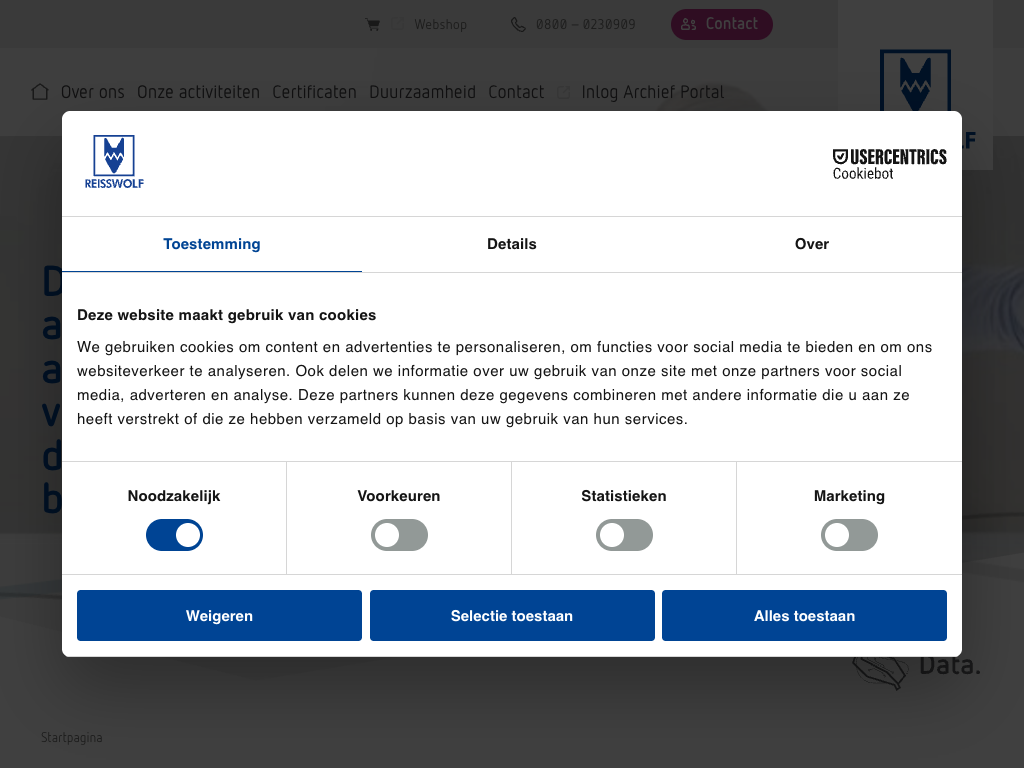The width and height of the screenshot is (1024, 768).
Task: Click the external link icon before Inlog Archief
Action: click(564, 92)
